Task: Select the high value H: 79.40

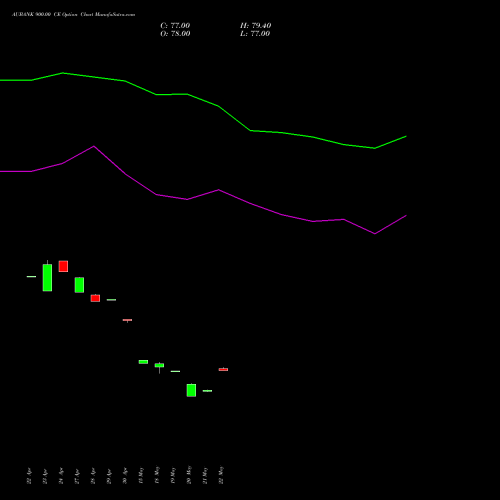Action: click(x=255, y=26)
